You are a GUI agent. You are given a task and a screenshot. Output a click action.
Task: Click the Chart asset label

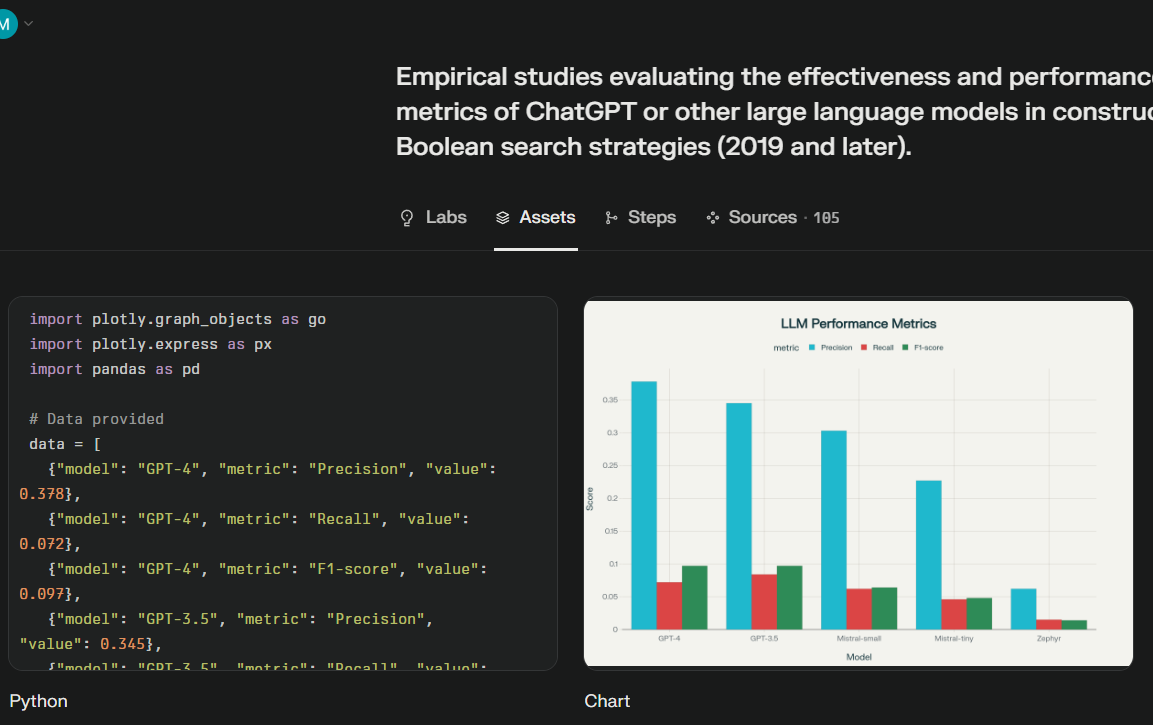coord(607,701)
